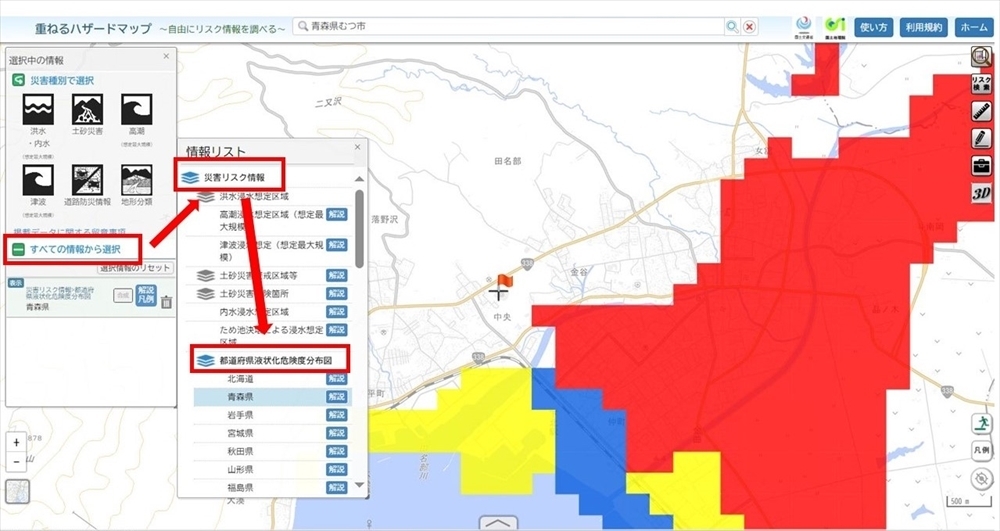This screenshot has height=531, width=1000.
Task: Open the リスク検索 risk search tool
Action: click(x=981, y=84)
